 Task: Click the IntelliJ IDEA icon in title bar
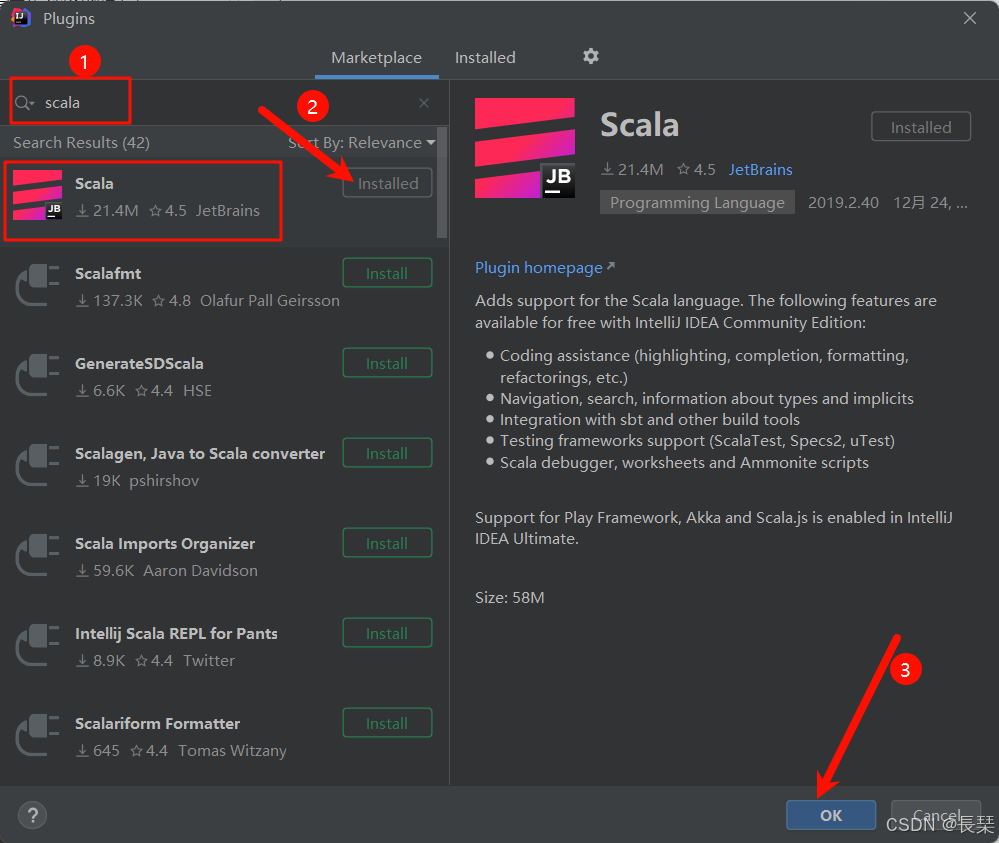(20, 18)
